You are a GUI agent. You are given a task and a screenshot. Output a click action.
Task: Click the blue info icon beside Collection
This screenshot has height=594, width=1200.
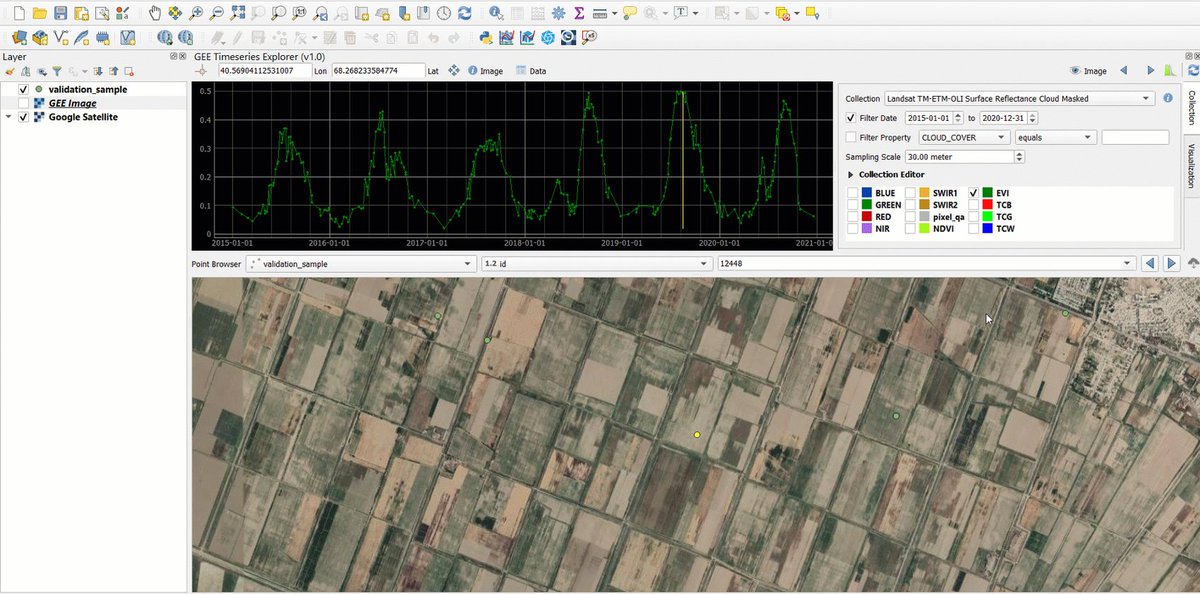[1167, 98]
